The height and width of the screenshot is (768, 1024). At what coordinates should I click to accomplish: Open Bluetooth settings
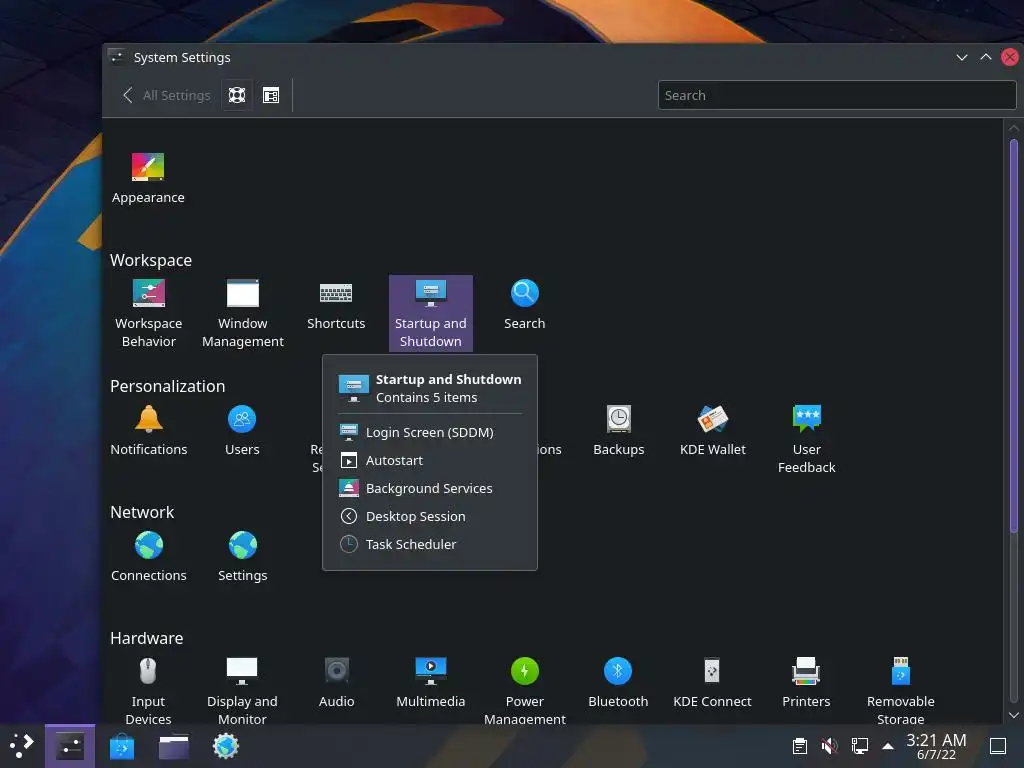[x=618, y=682]
